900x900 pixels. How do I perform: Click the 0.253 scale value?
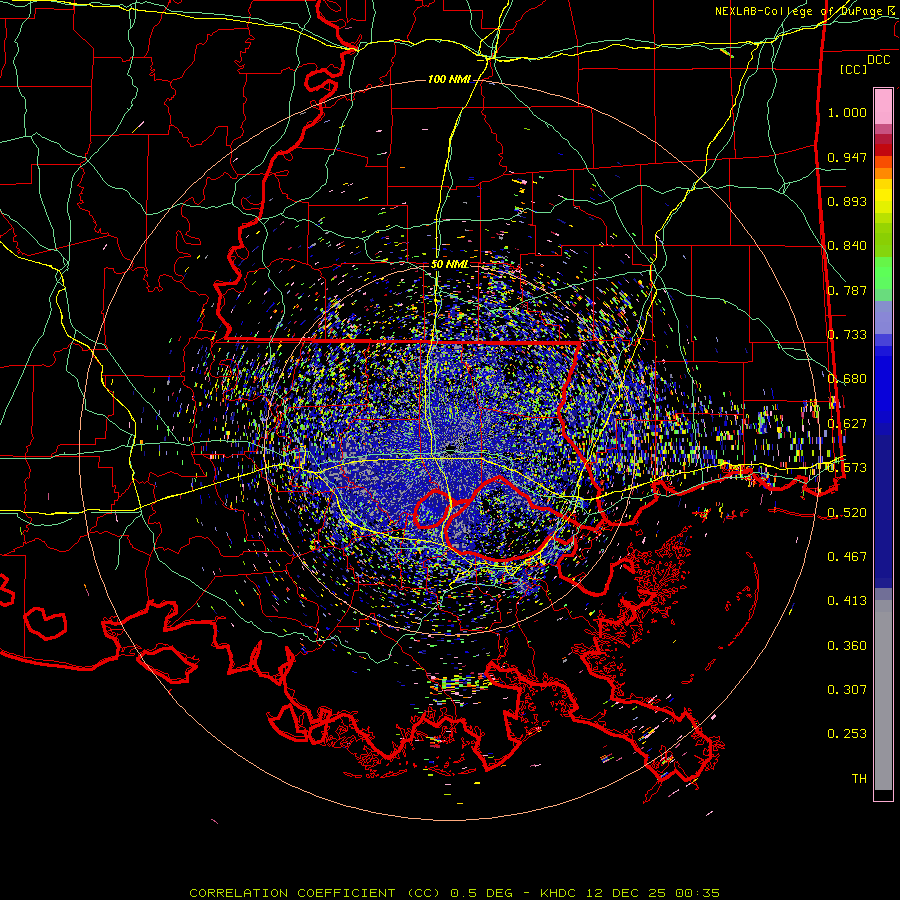point(847,734)
